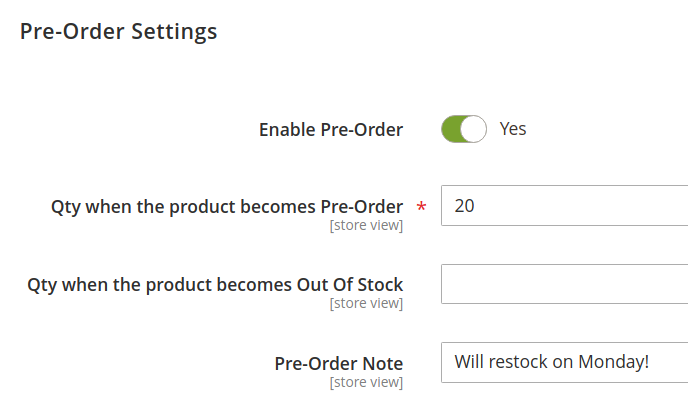This screenshot has height=397, width=688.
Task: Click the red required asterisk icon
Action: [x=421, y=207]
